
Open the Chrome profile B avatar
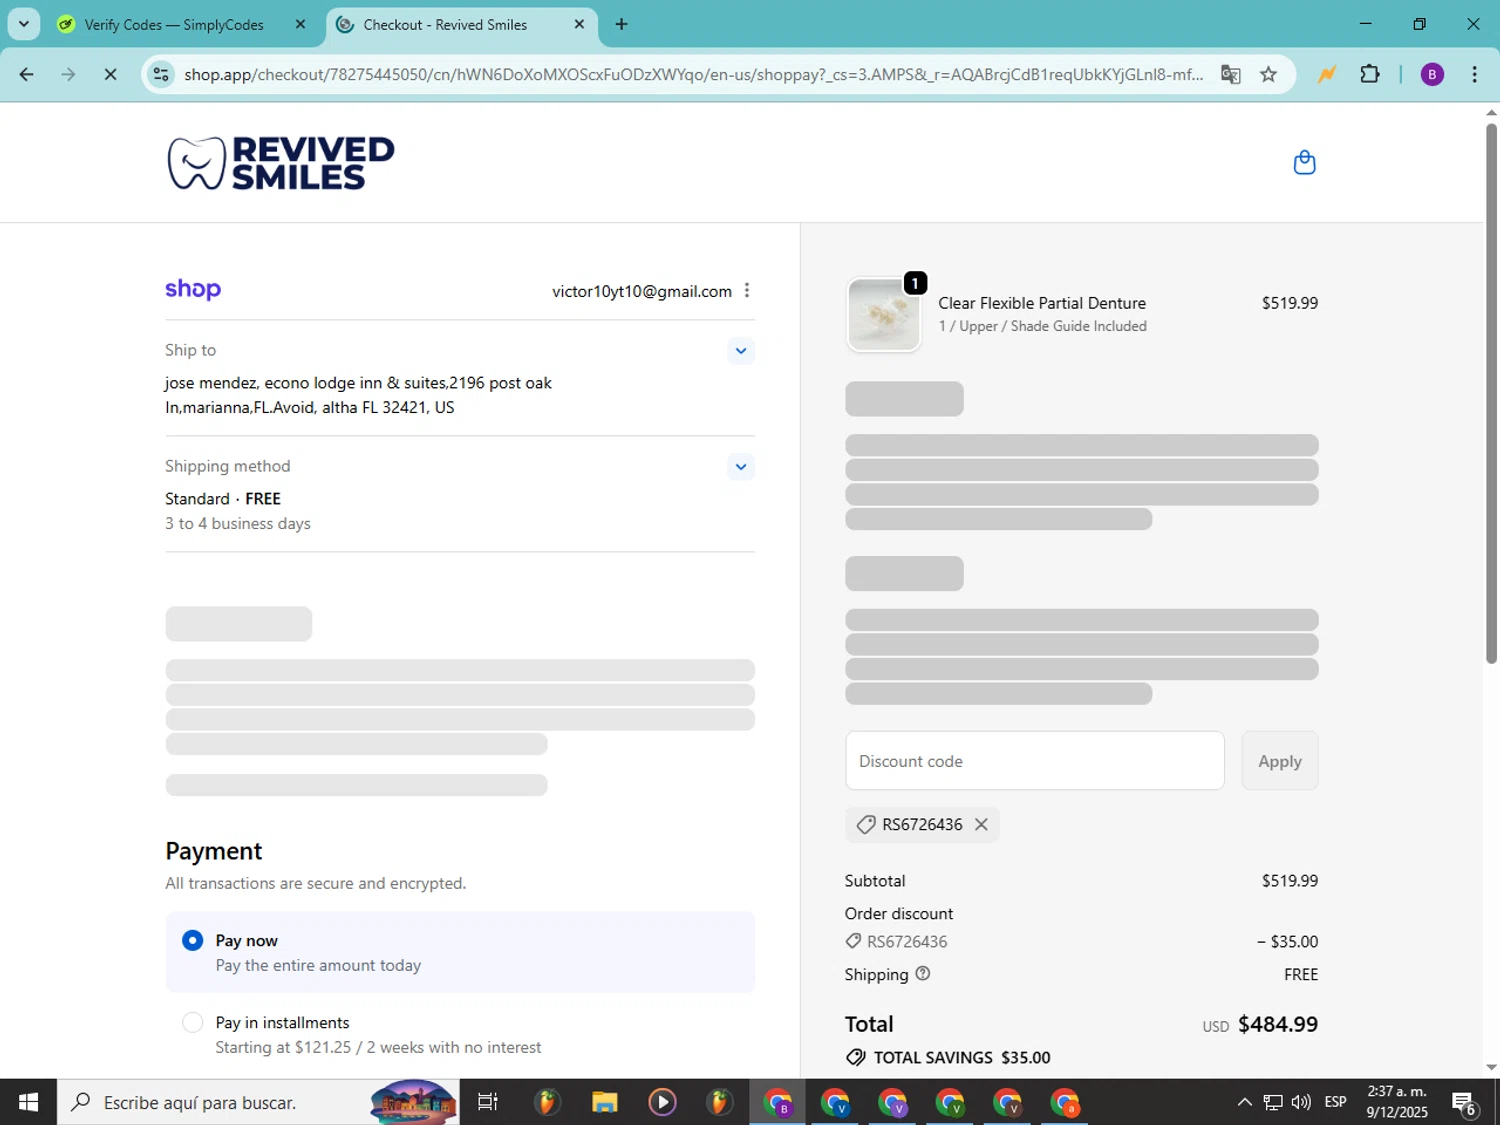tap(1432, 74)
